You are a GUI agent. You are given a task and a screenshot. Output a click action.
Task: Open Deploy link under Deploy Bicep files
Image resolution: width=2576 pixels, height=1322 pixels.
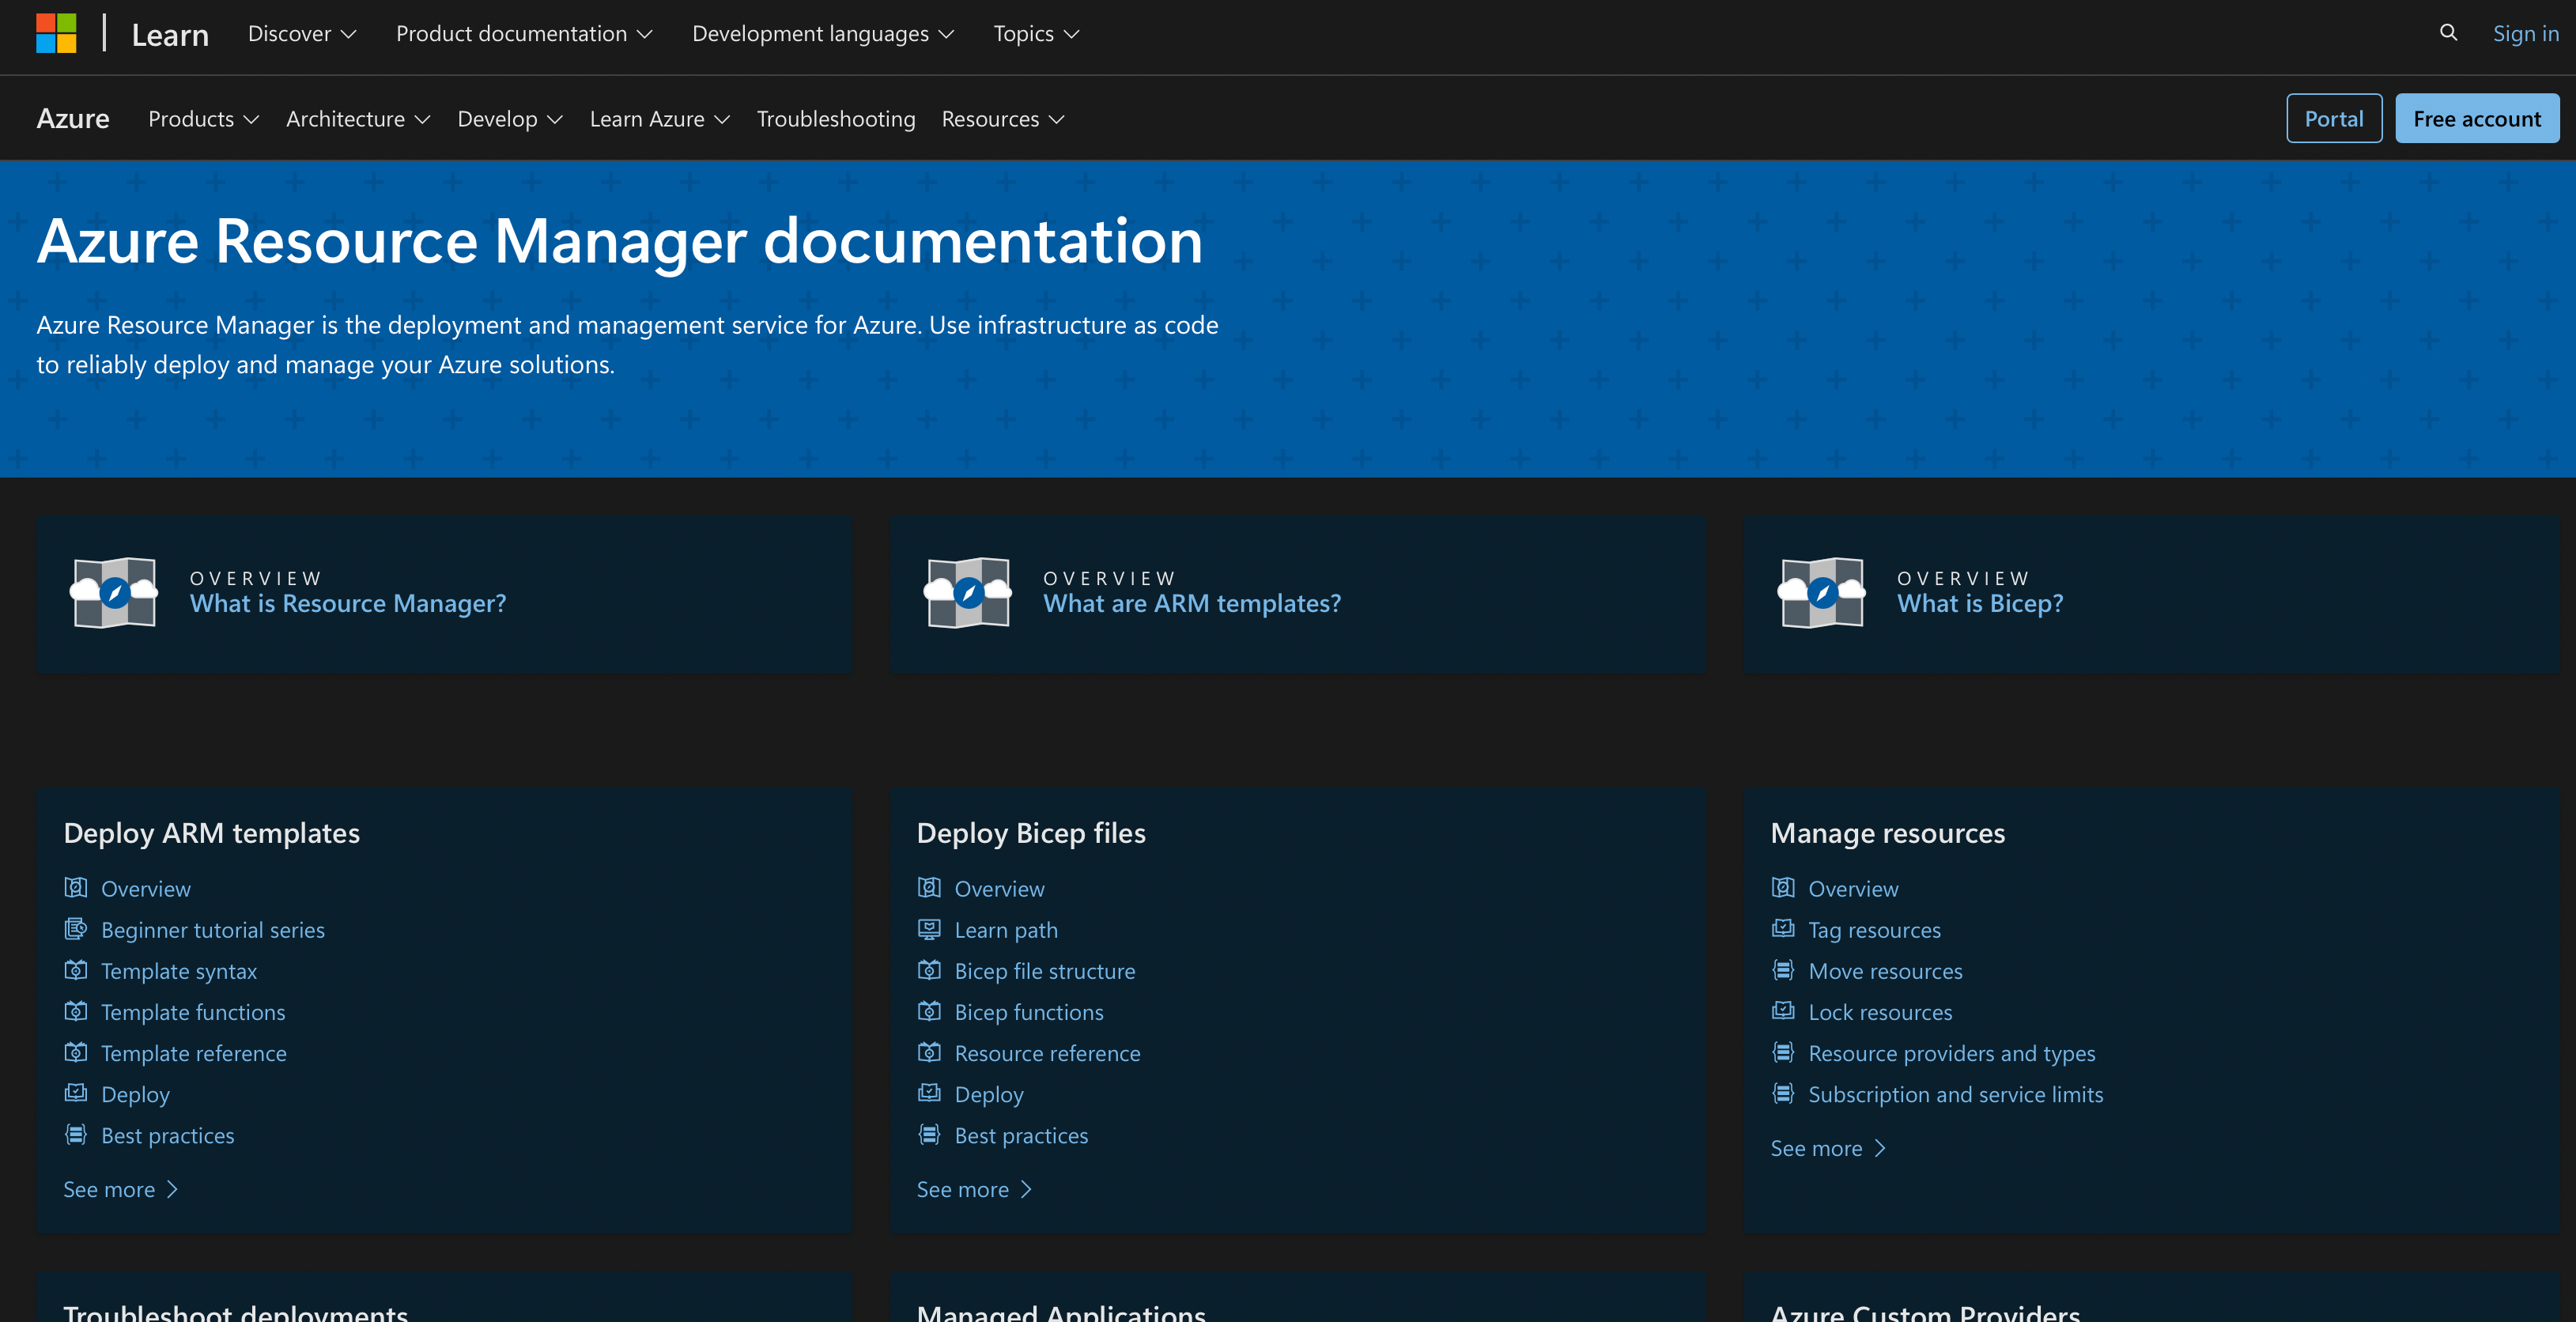tap(989, 1094)
